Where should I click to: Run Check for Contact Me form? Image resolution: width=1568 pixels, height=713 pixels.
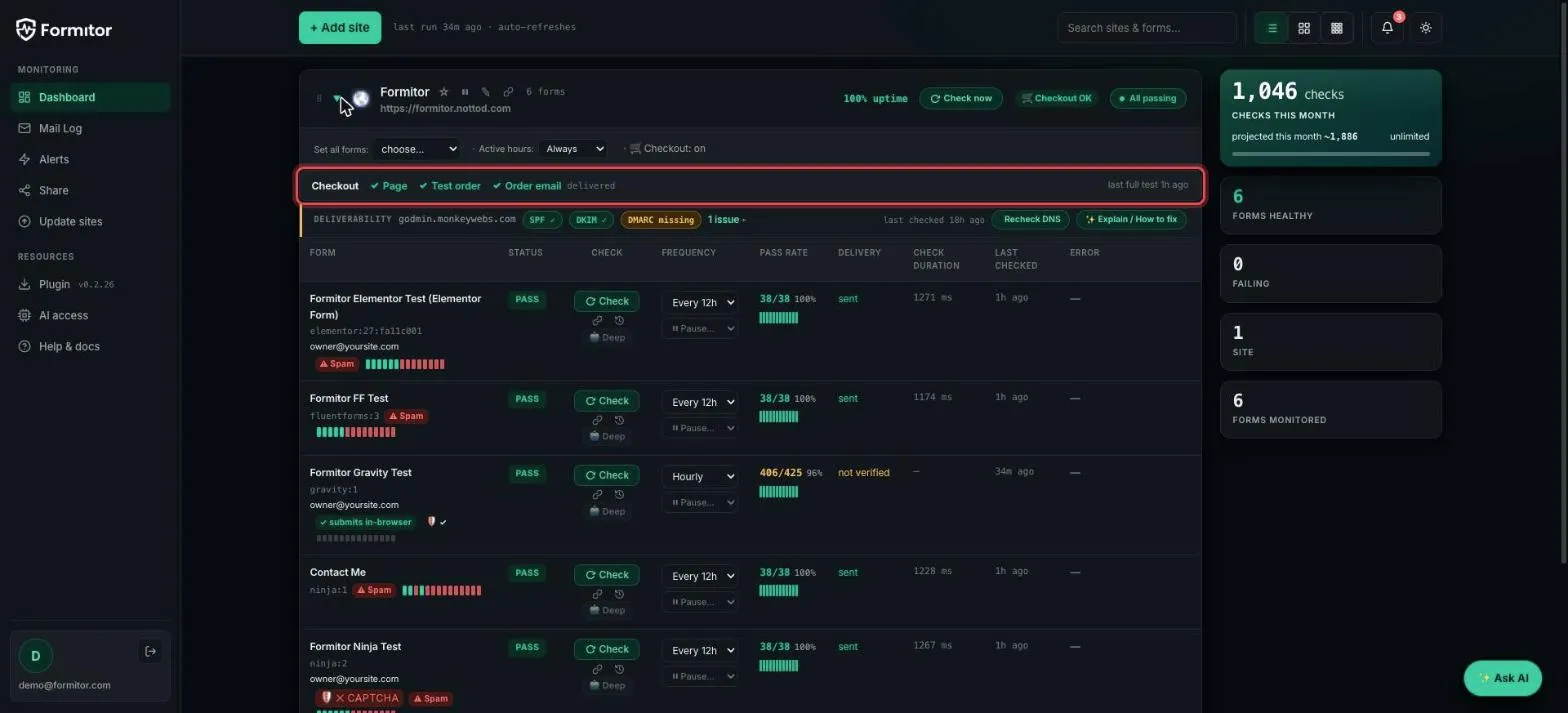(607, 575)
